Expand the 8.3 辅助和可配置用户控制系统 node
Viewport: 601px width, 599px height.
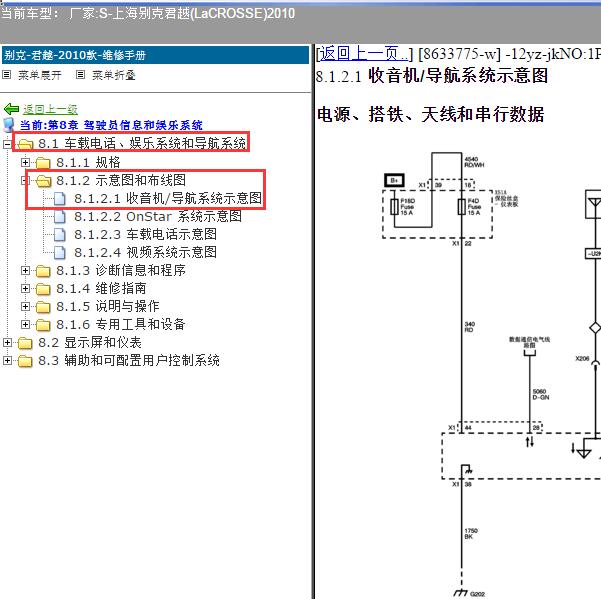7,361
